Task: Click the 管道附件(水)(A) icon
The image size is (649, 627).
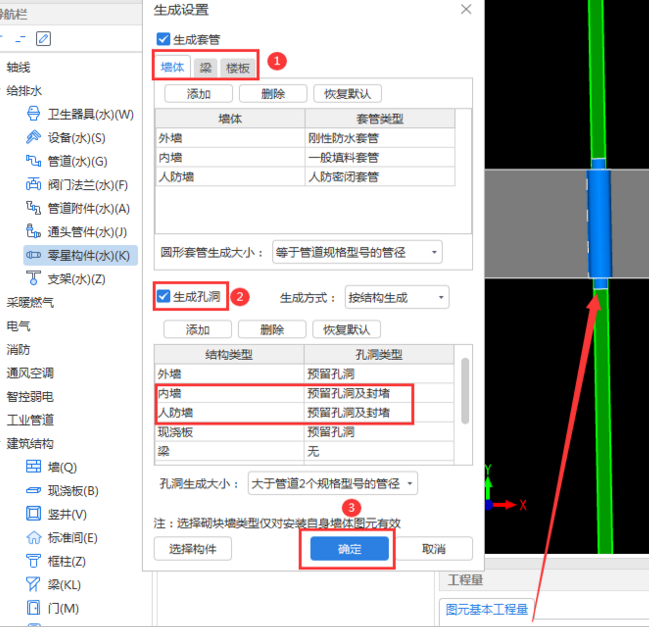Action: (x=33, y=208)
